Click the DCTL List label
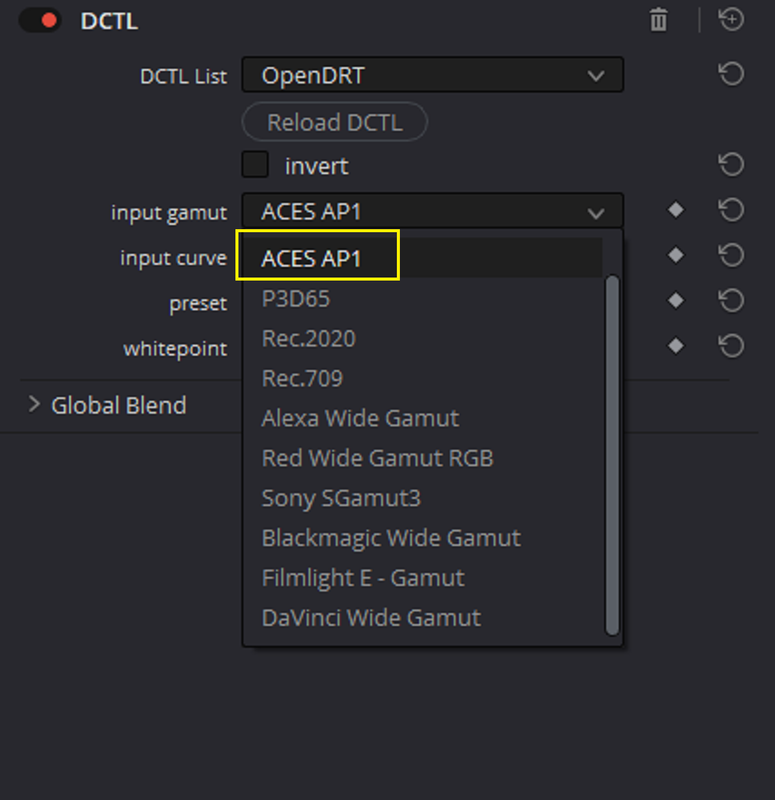This screenshot has width=775, height=800. 183,76
